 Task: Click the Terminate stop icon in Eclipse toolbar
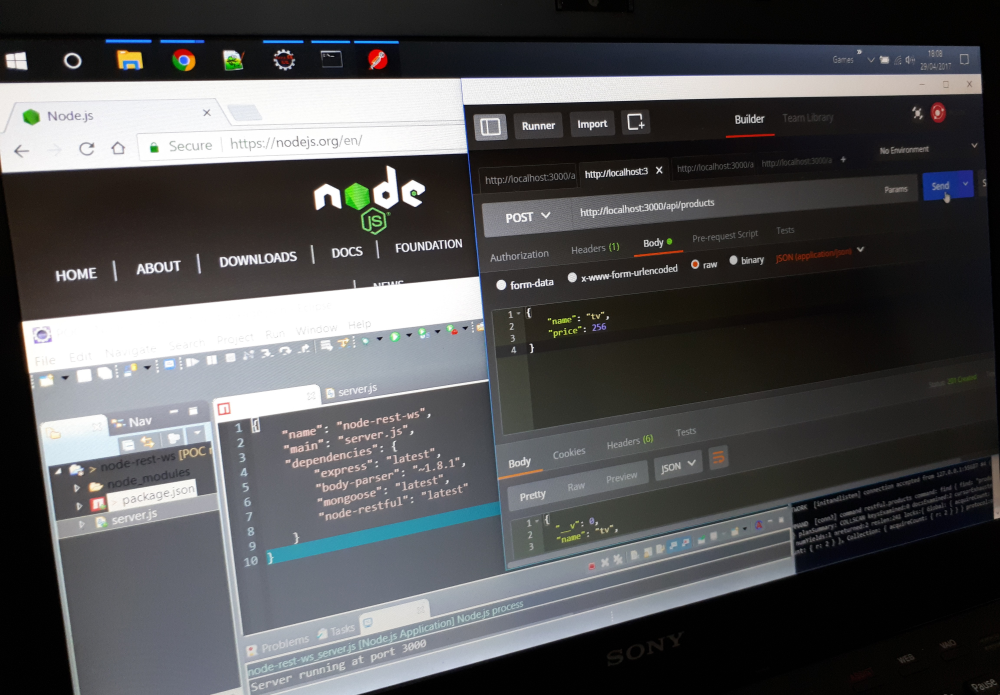point(230,358)
